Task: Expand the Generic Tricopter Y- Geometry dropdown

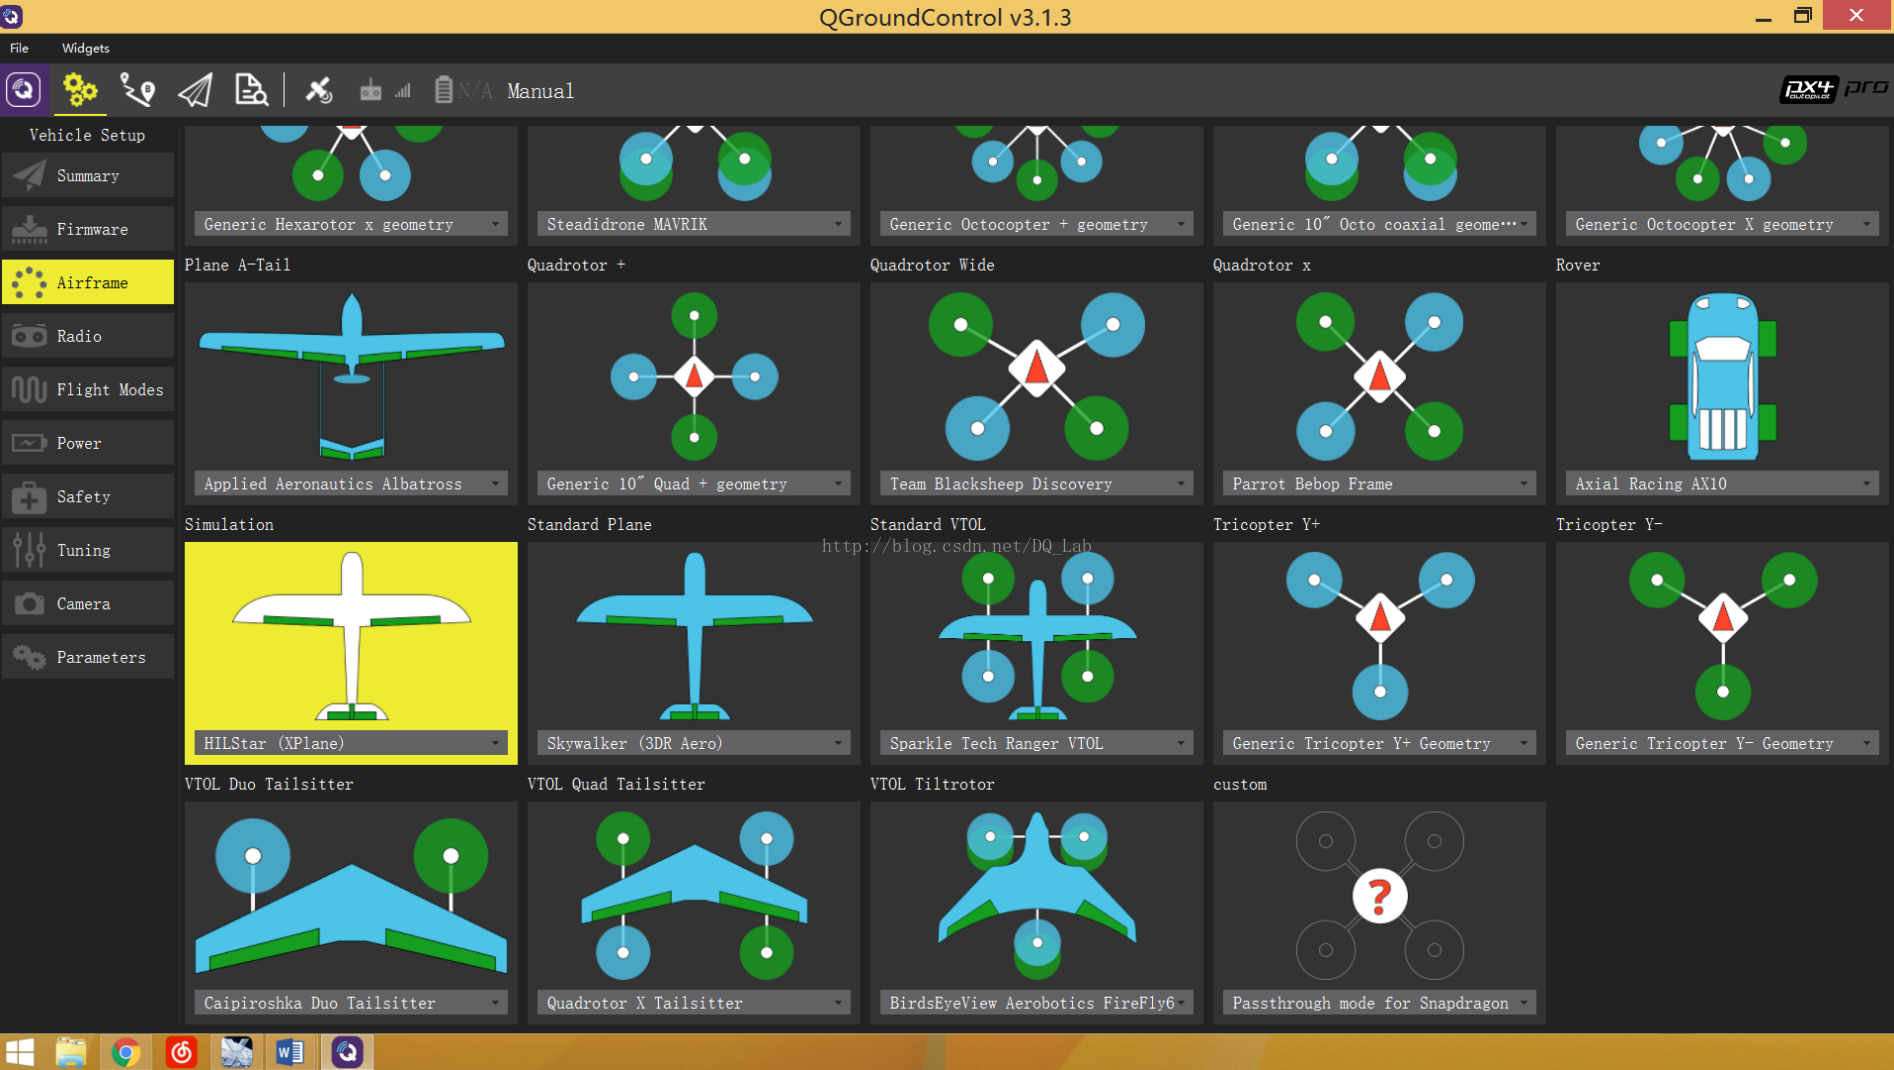Action: [x=1722, y=743]
